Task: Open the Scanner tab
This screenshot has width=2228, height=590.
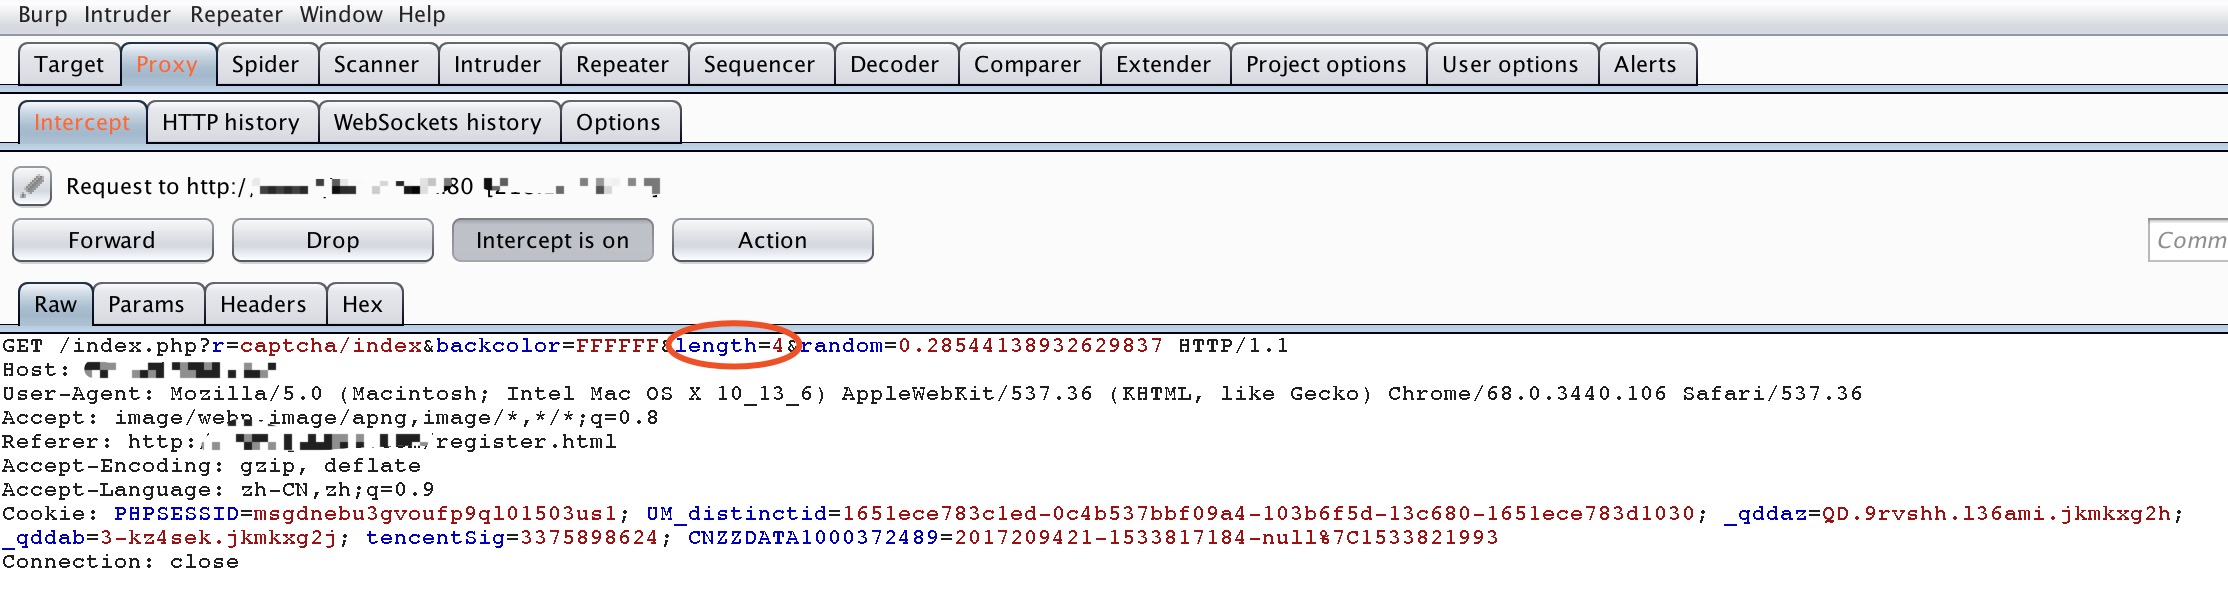Action: (x=376, y=64)
